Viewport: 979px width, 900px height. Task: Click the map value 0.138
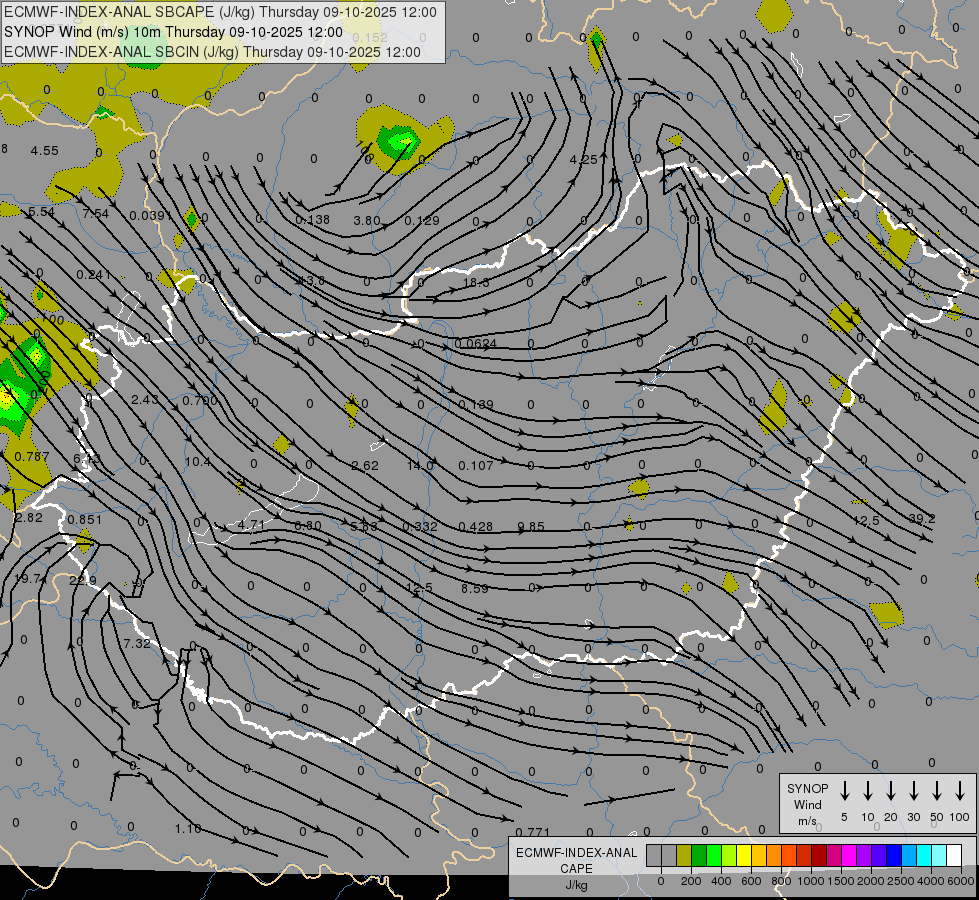(312, 219)
